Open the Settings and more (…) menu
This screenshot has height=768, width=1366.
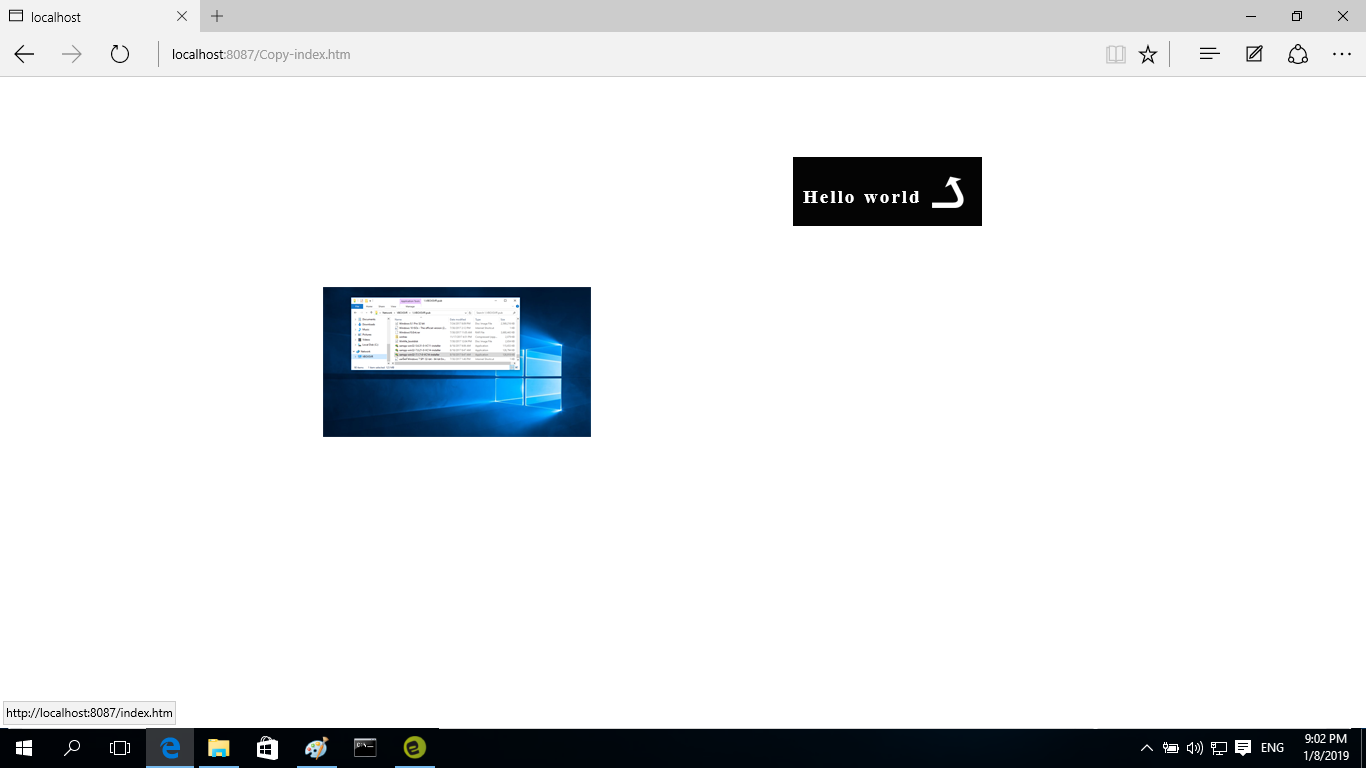pos(1342,55)
